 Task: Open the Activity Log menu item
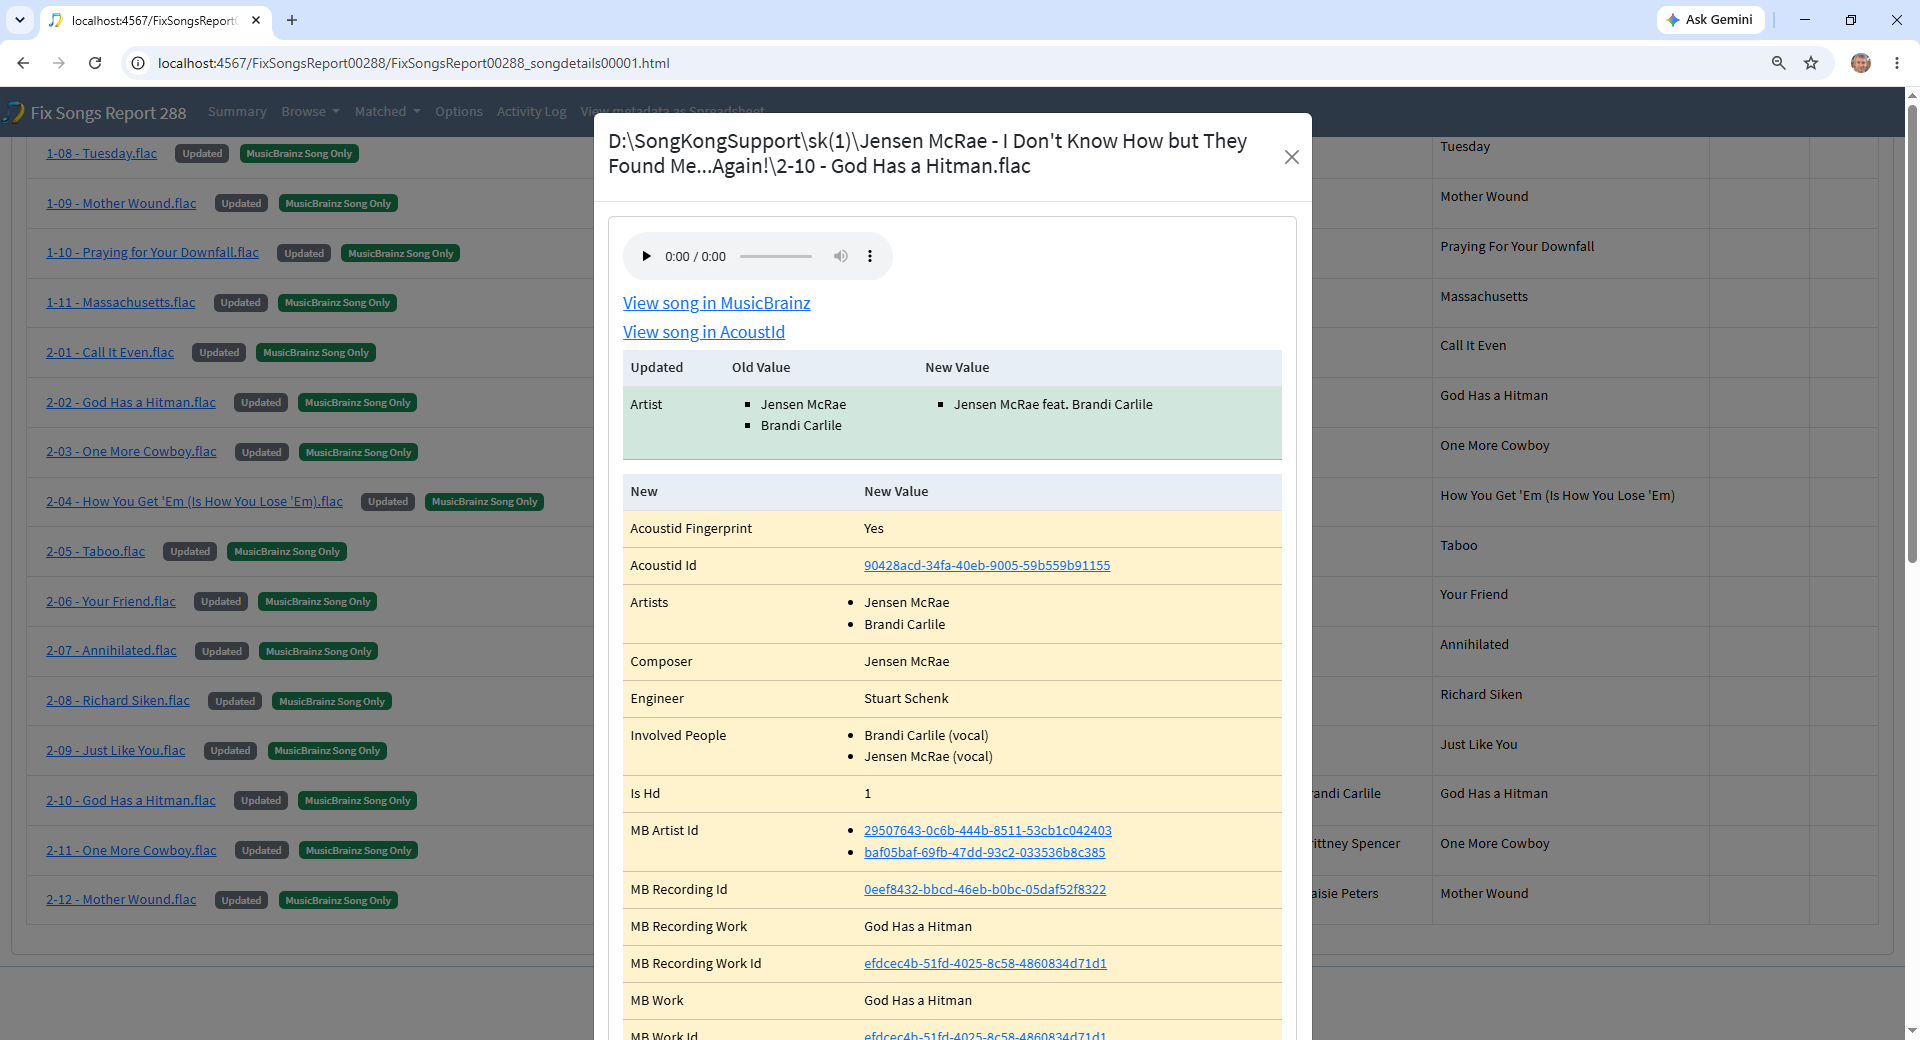point(531,112)
